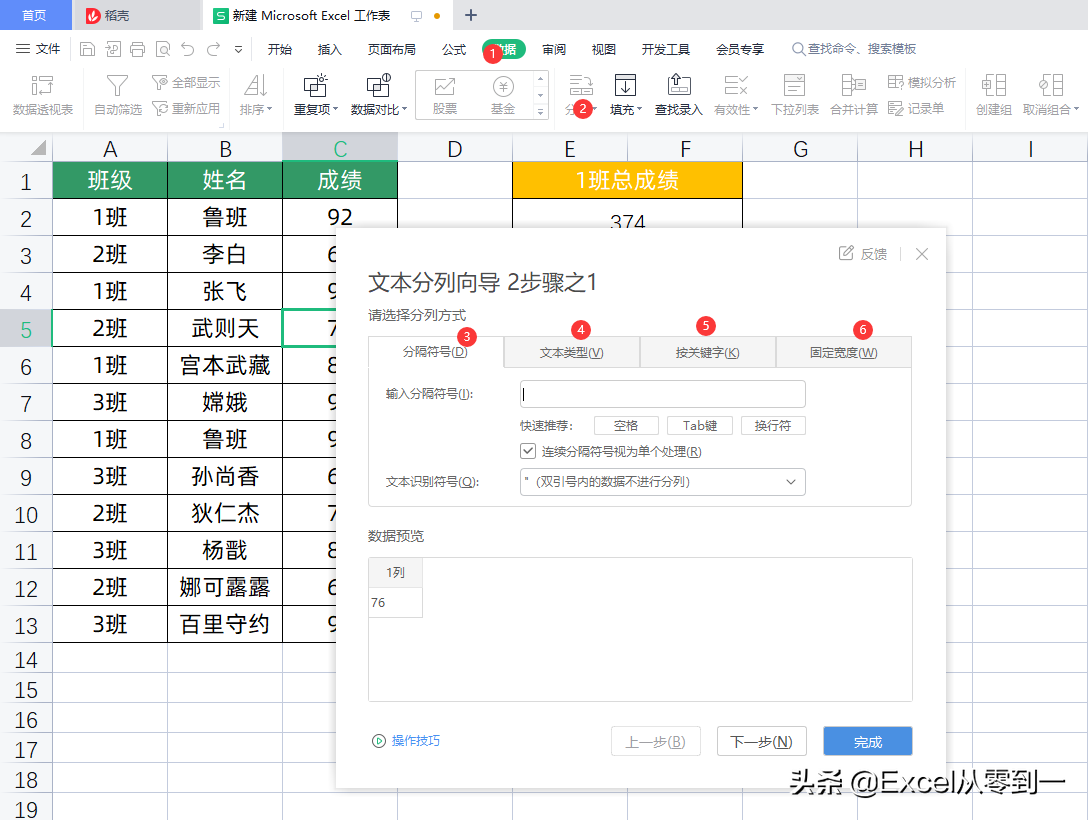The height and width of the screenshot is (820, 1088).
Task: Open 模拟分析 what-if analysis
Action: click(921, 83)
